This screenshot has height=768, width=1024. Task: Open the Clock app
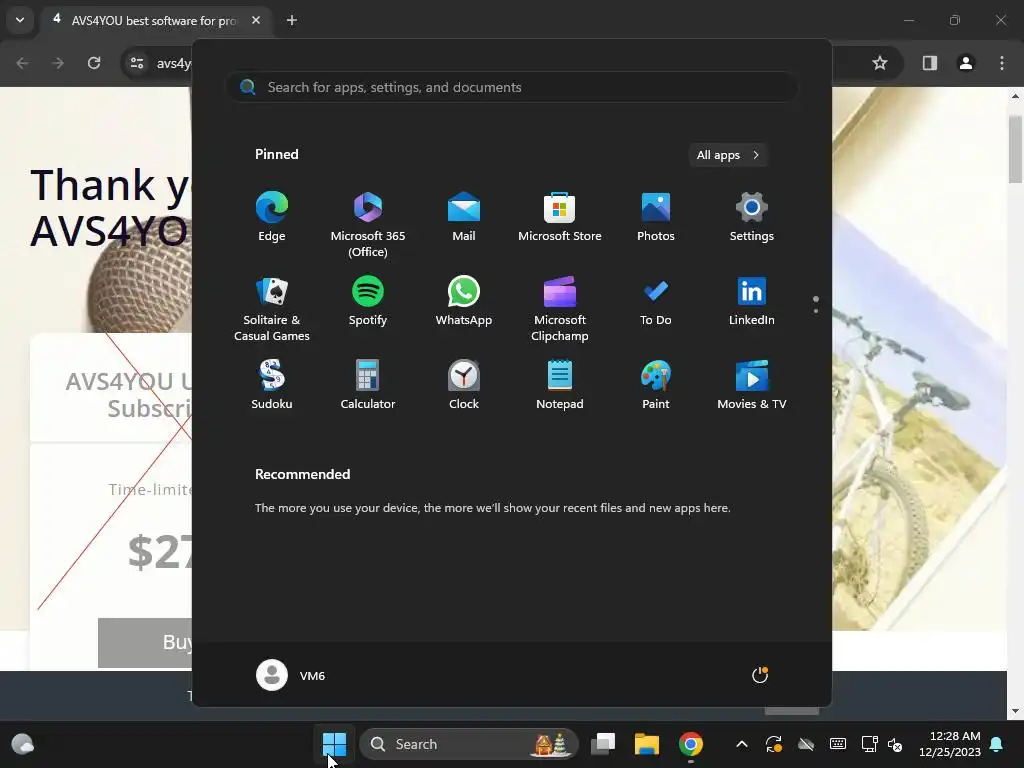[x=464, y=385]
